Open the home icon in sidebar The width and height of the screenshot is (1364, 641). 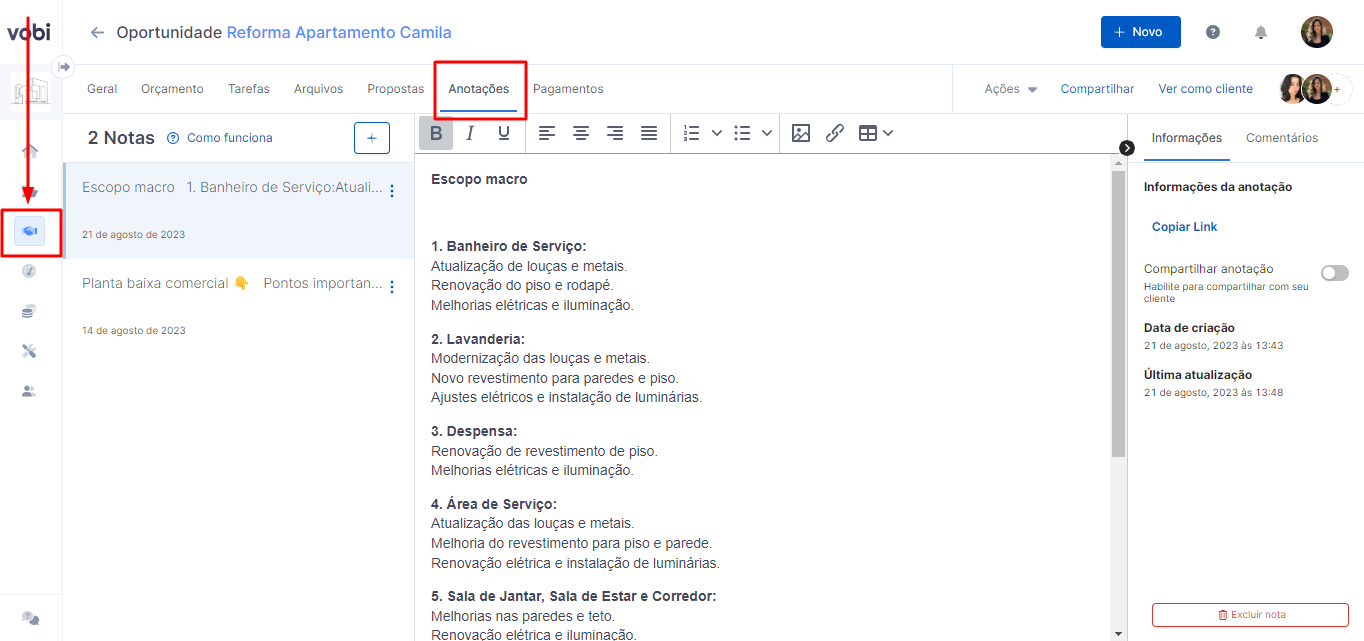(x=29, y=151)
